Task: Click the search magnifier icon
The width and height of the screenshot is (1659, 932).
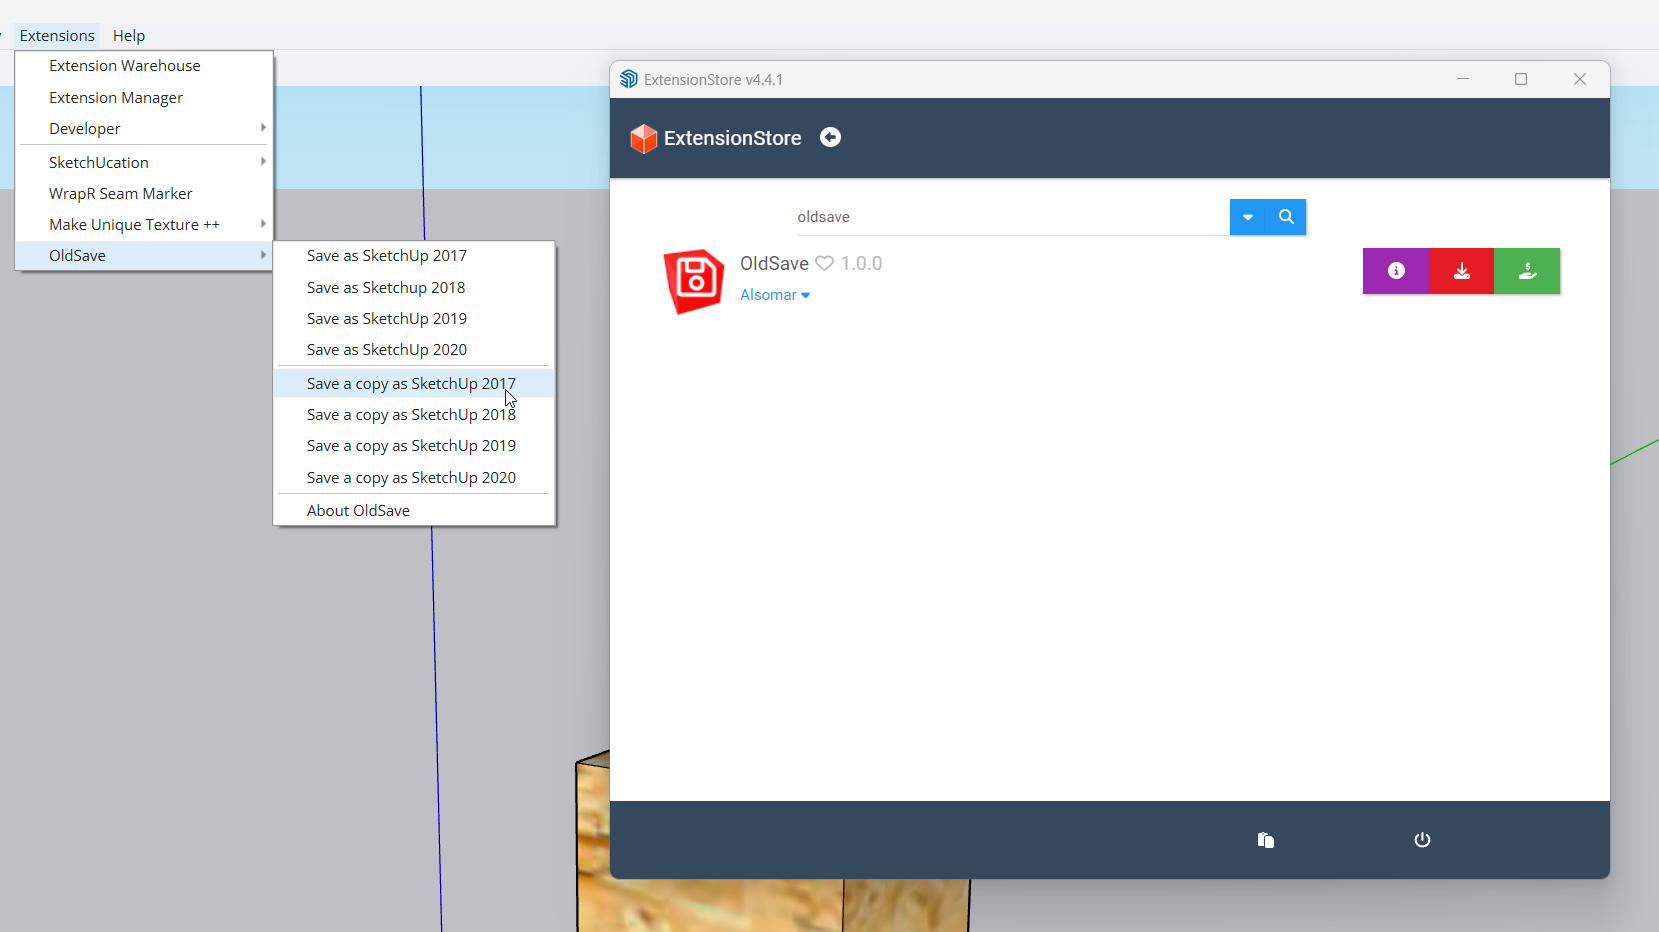Action: click(1286, 217)
